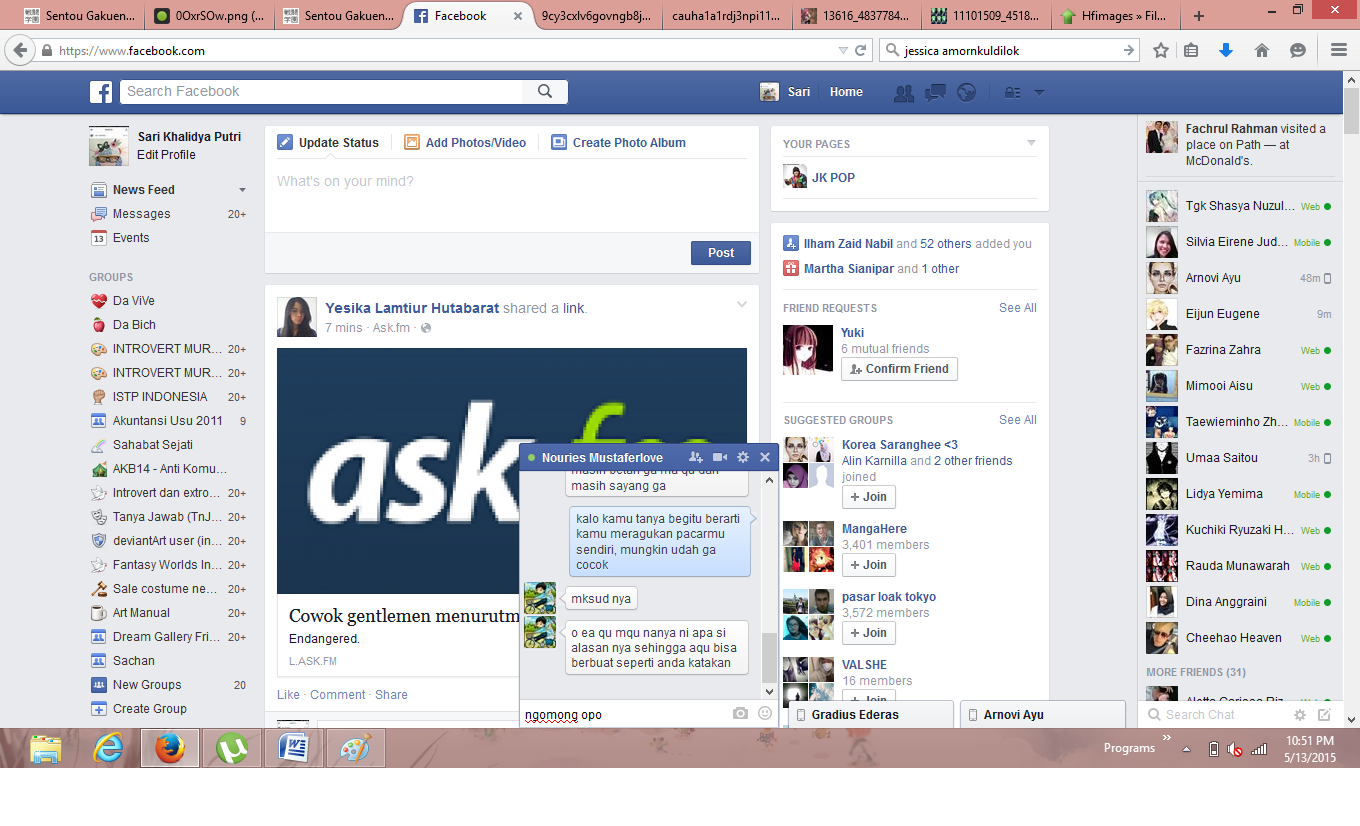Open the post options chevron on Yesika's post
Viewport: 1360px width, 826px height.
pyautogui.click(x=742, y=304)
